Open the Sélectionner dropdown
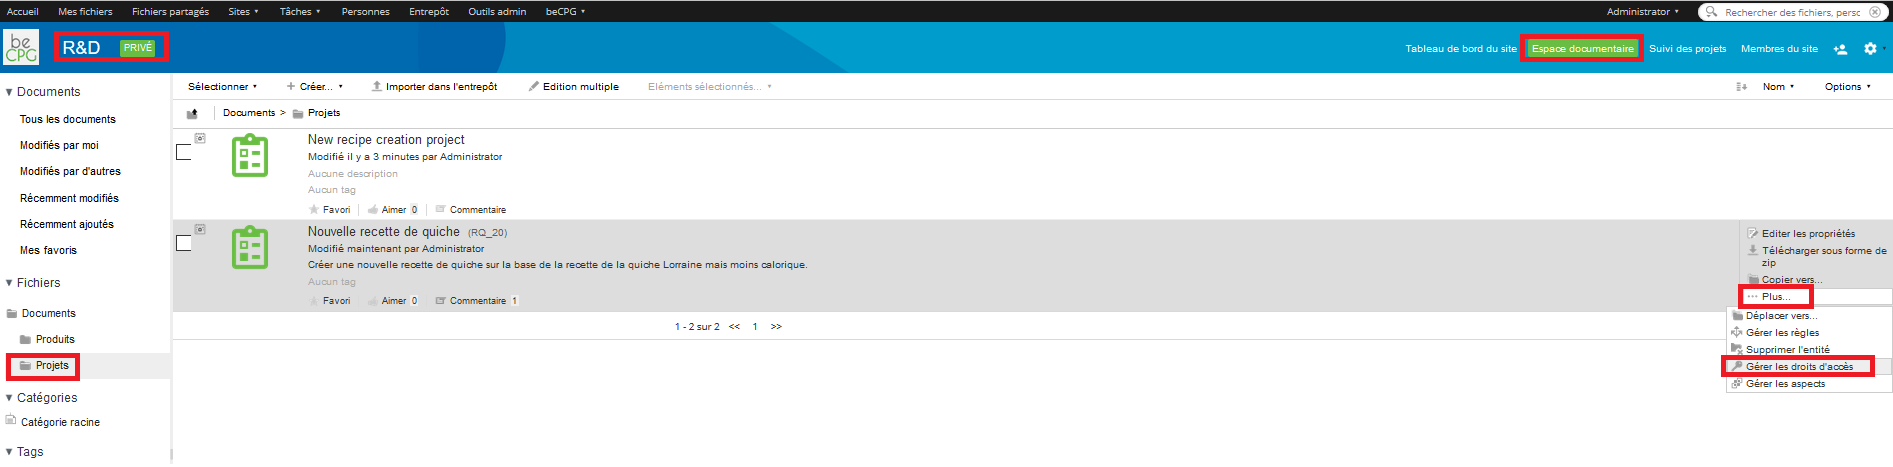Screen dimensions: 1893x467 pos(222,87)
